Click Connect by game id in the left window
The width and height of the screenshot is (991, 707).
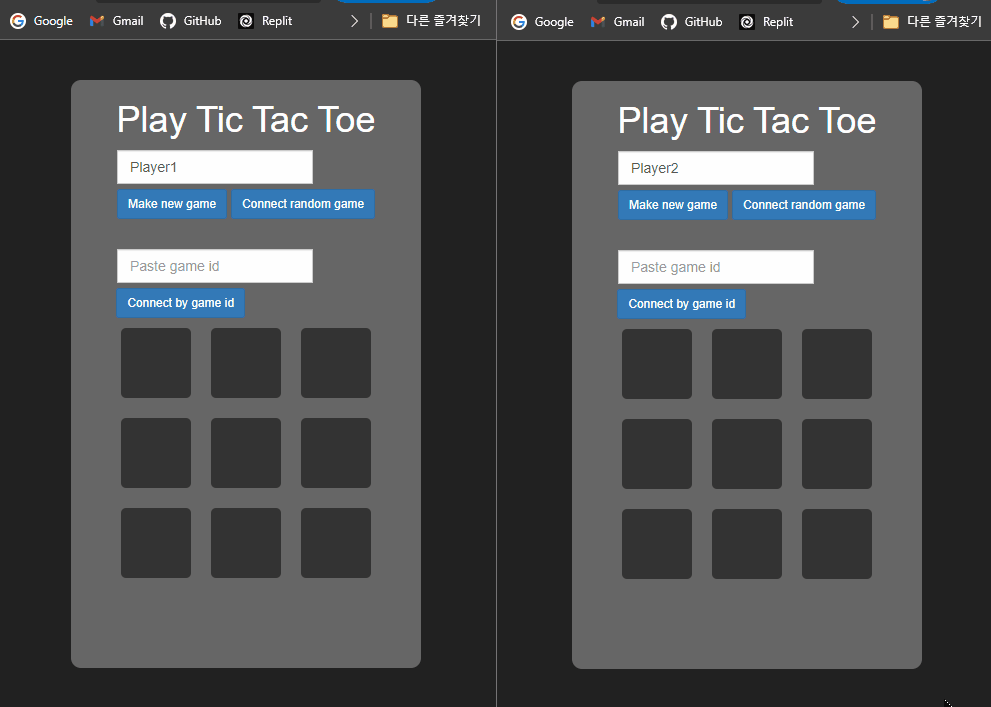tap(180, 302)
